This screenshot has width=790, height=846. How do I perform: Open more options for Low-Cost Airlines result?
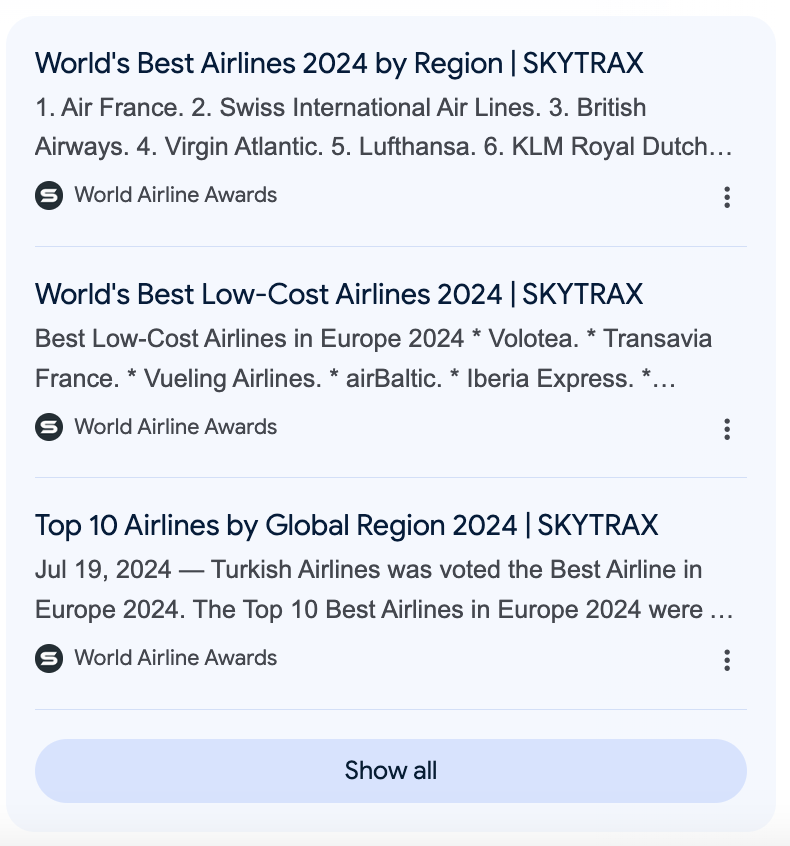tap(727, 429)
